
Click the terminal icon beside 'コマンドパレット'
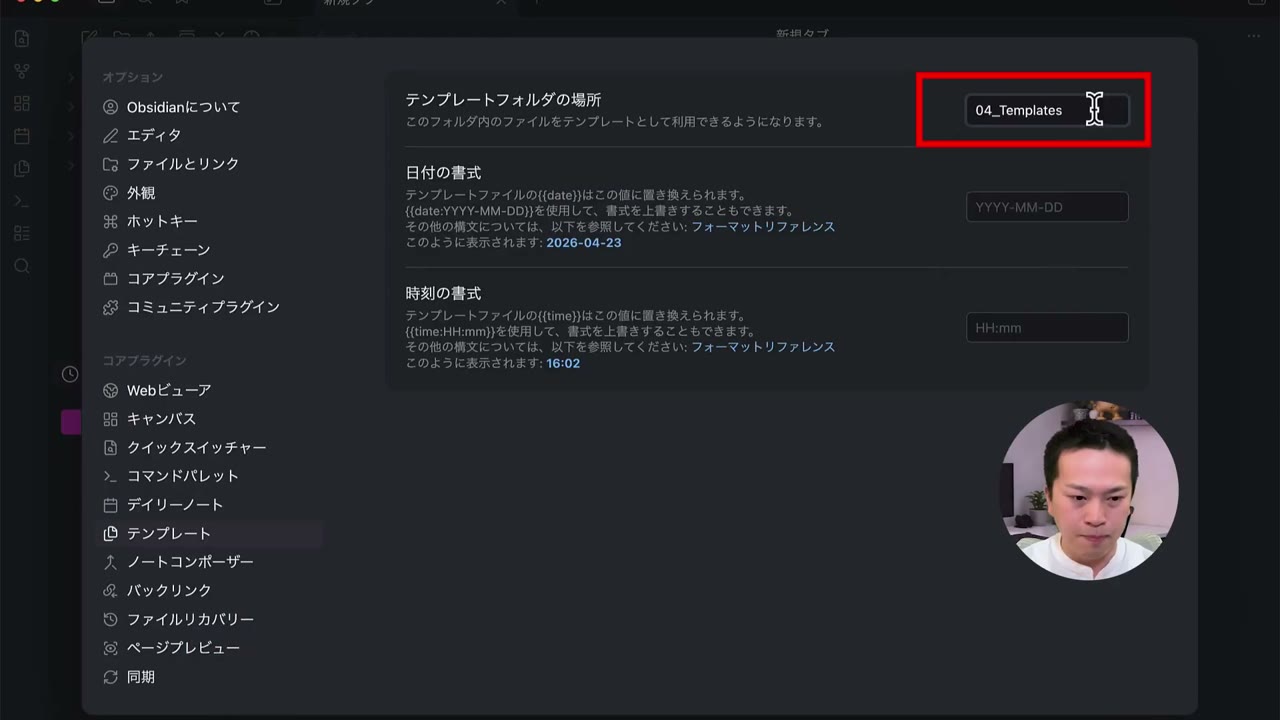click(x=111, y=476)
